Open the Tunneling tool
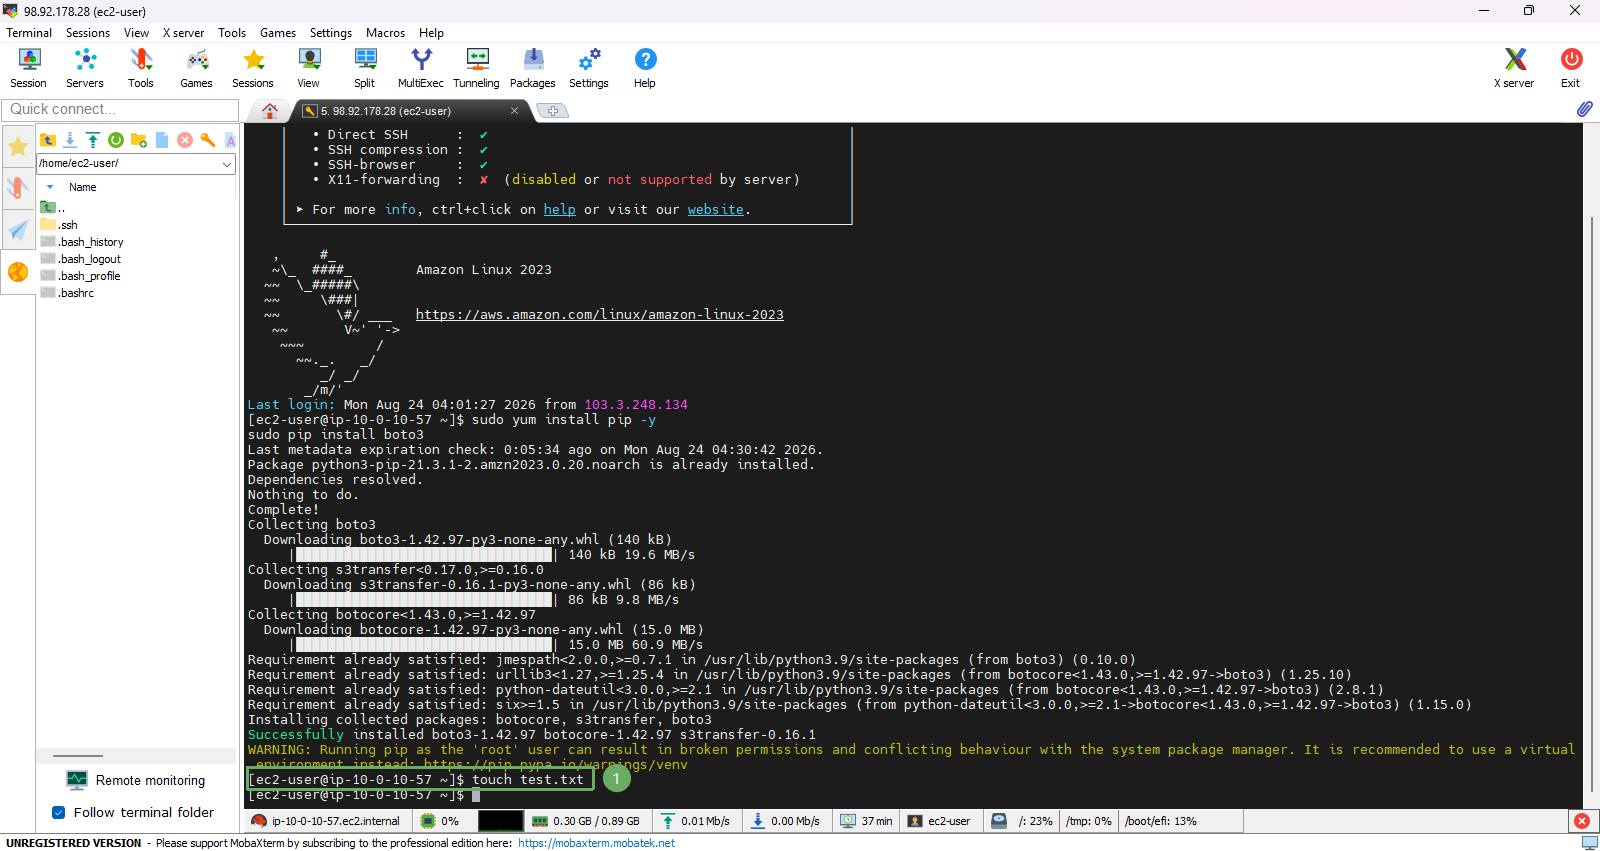Screen dimensions: 1600x851 477,68
